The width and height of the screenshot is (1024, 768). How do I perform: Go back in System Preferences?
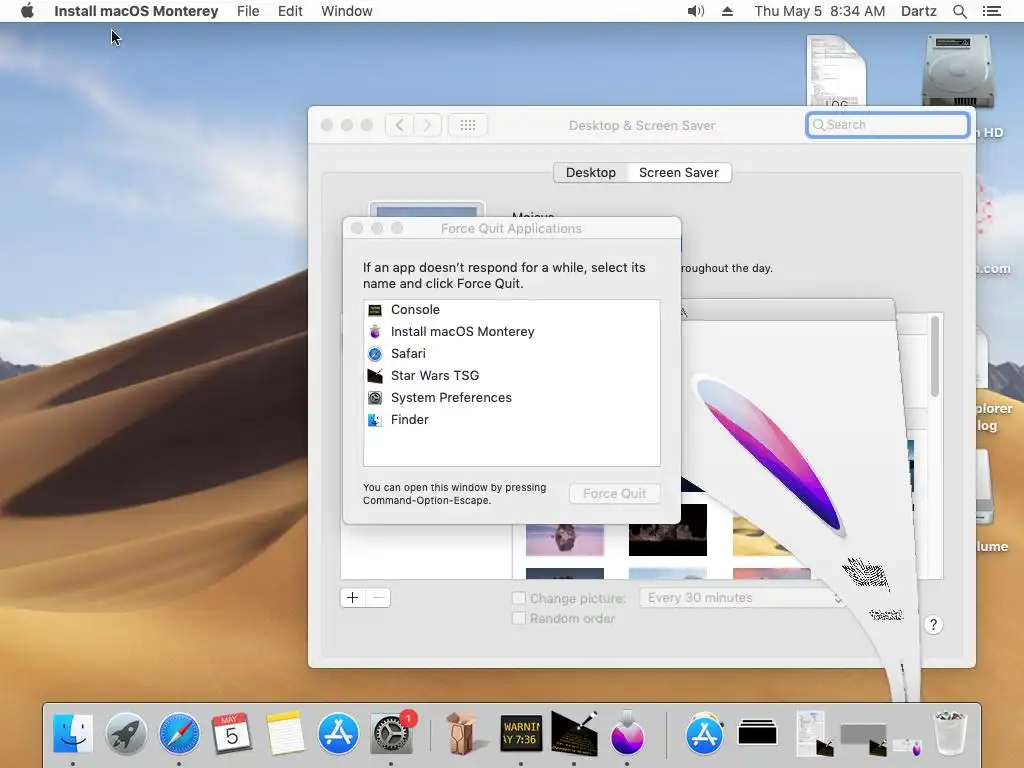pyautogui.click(x=399, y=125)
